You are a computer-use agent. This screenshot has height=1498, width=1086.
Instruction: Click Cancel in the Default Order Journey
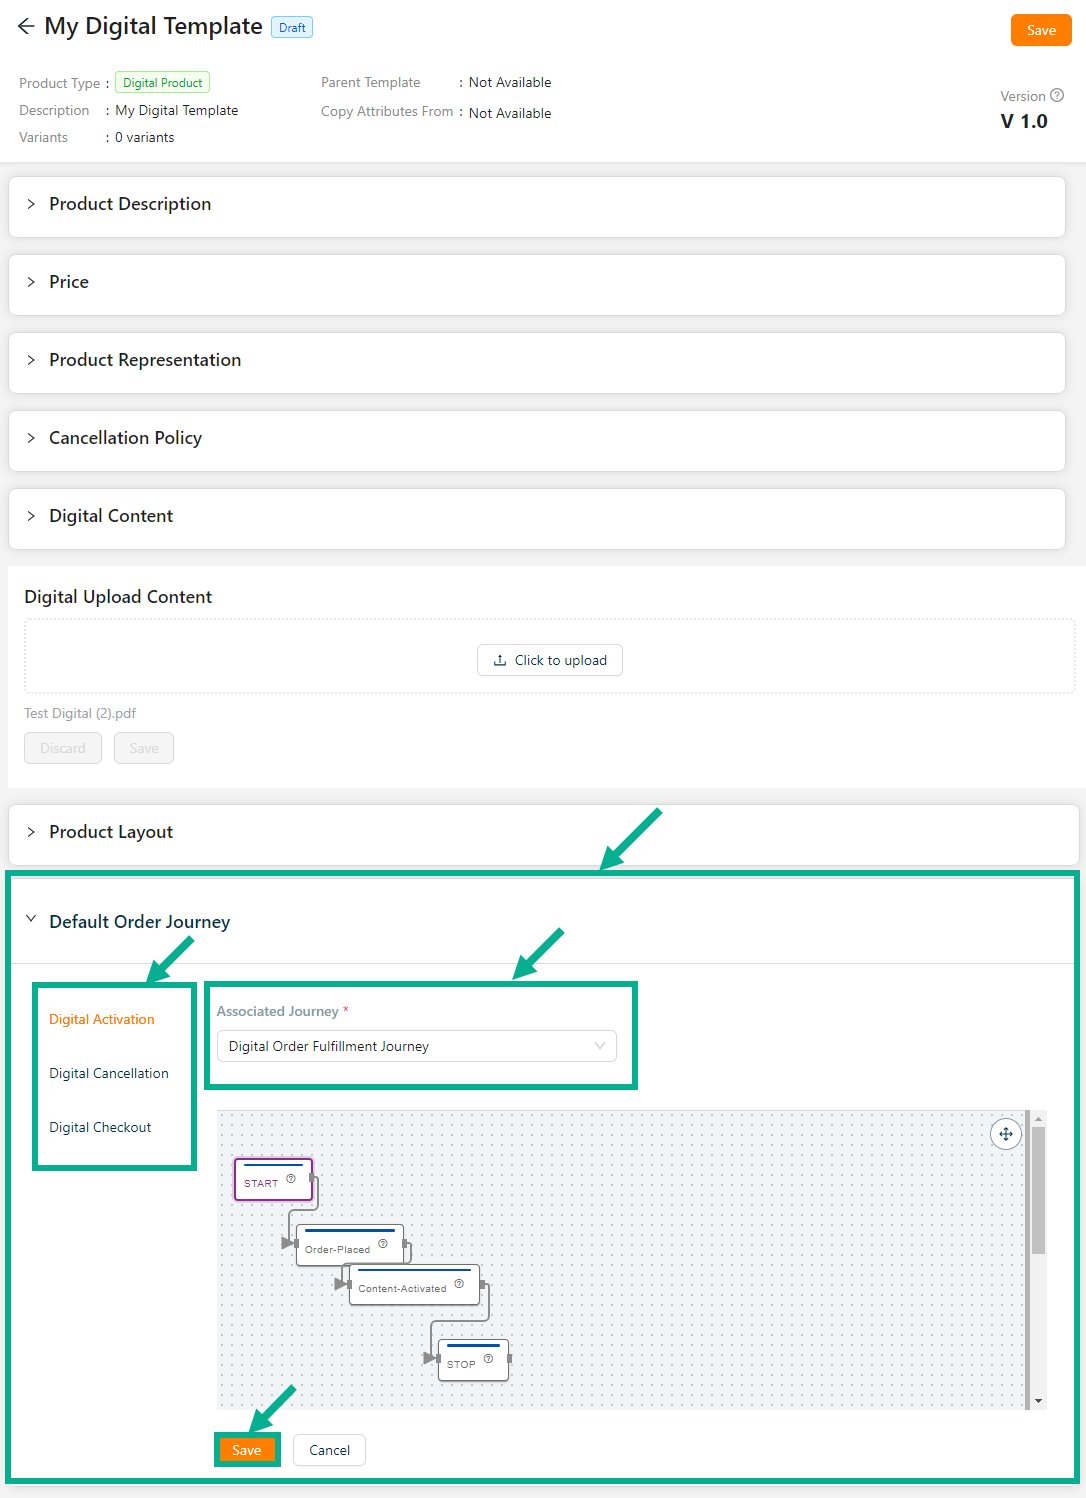[x=329, y=1450]
